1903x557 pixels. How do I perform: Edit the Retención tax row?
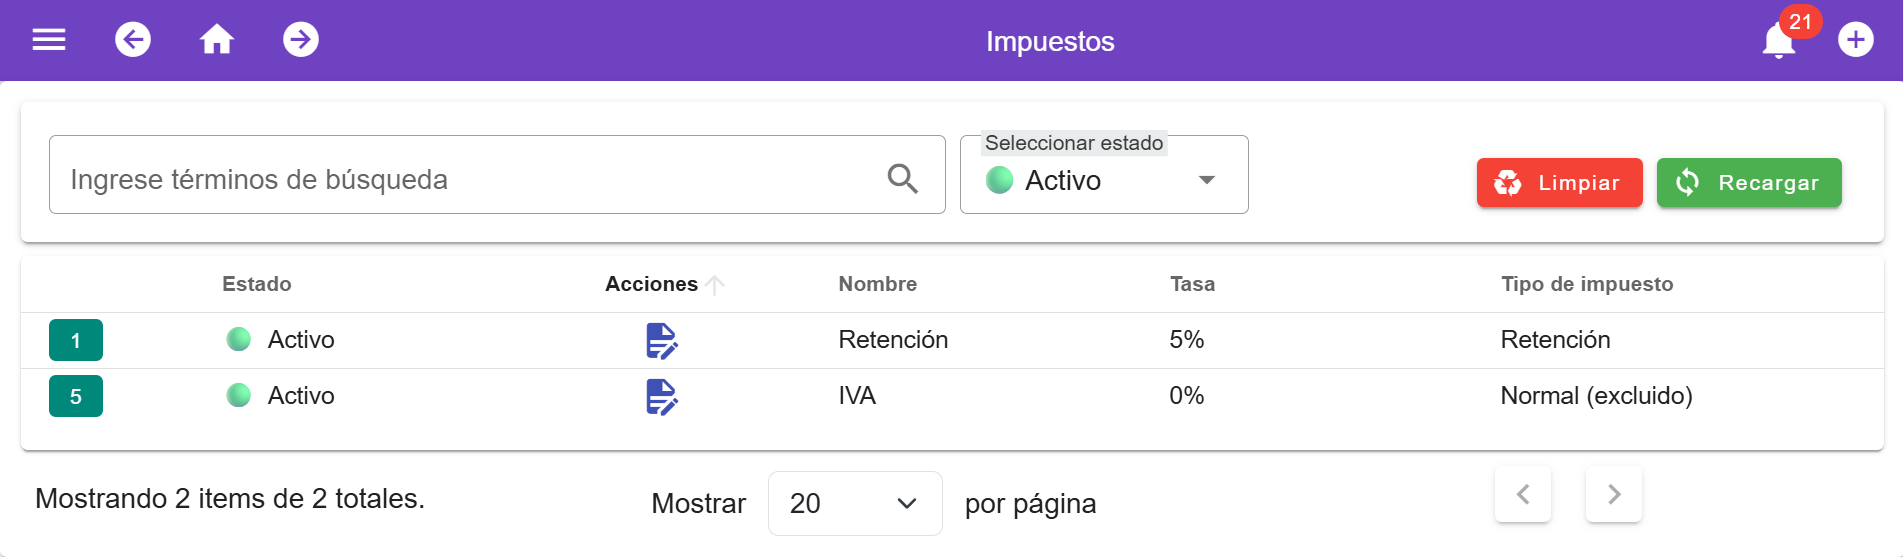(x=662, y=341)
